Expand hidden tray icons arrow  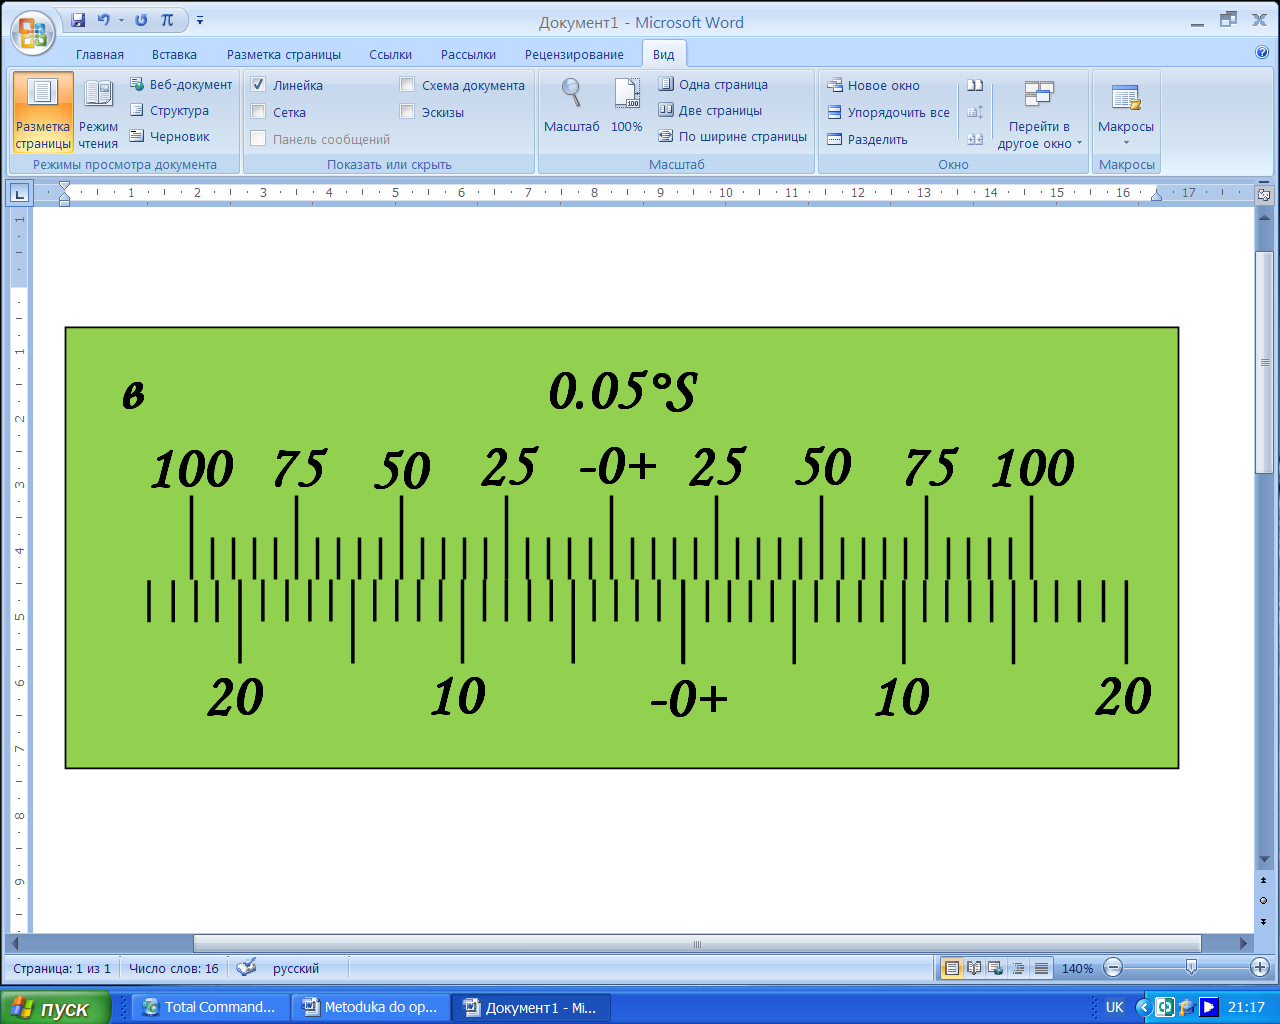1143,1008
